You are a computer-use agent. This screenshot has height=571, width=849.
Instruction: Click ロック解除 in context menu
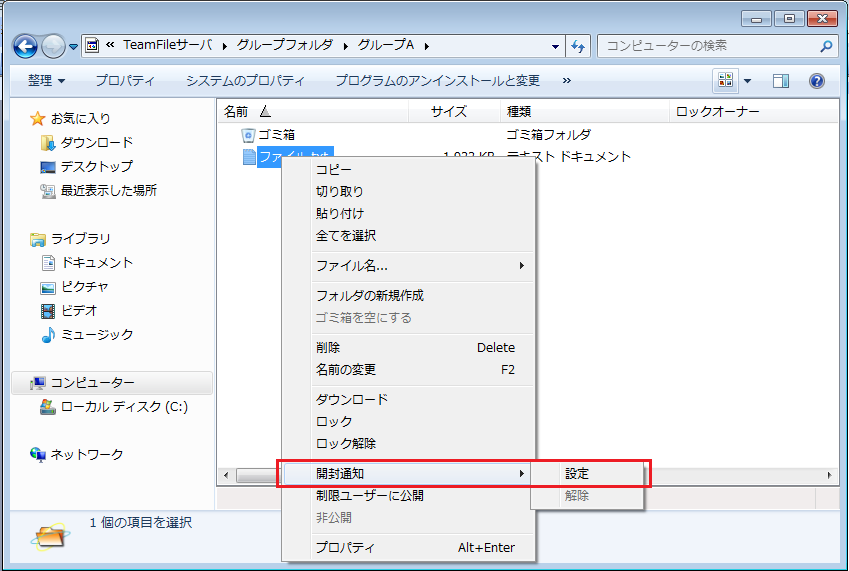(x=346, y=443)
